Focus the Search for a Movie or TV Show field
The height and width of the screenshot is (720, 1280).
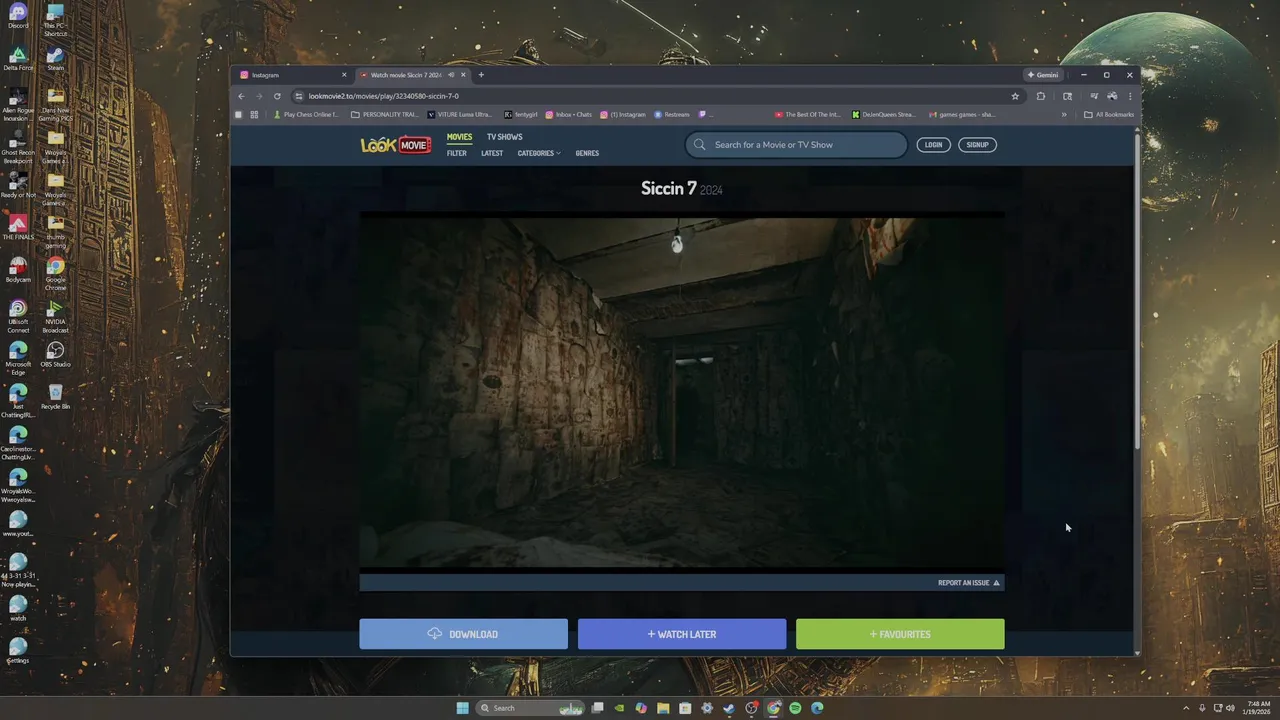pyautogui.click(x=796, y=145)
